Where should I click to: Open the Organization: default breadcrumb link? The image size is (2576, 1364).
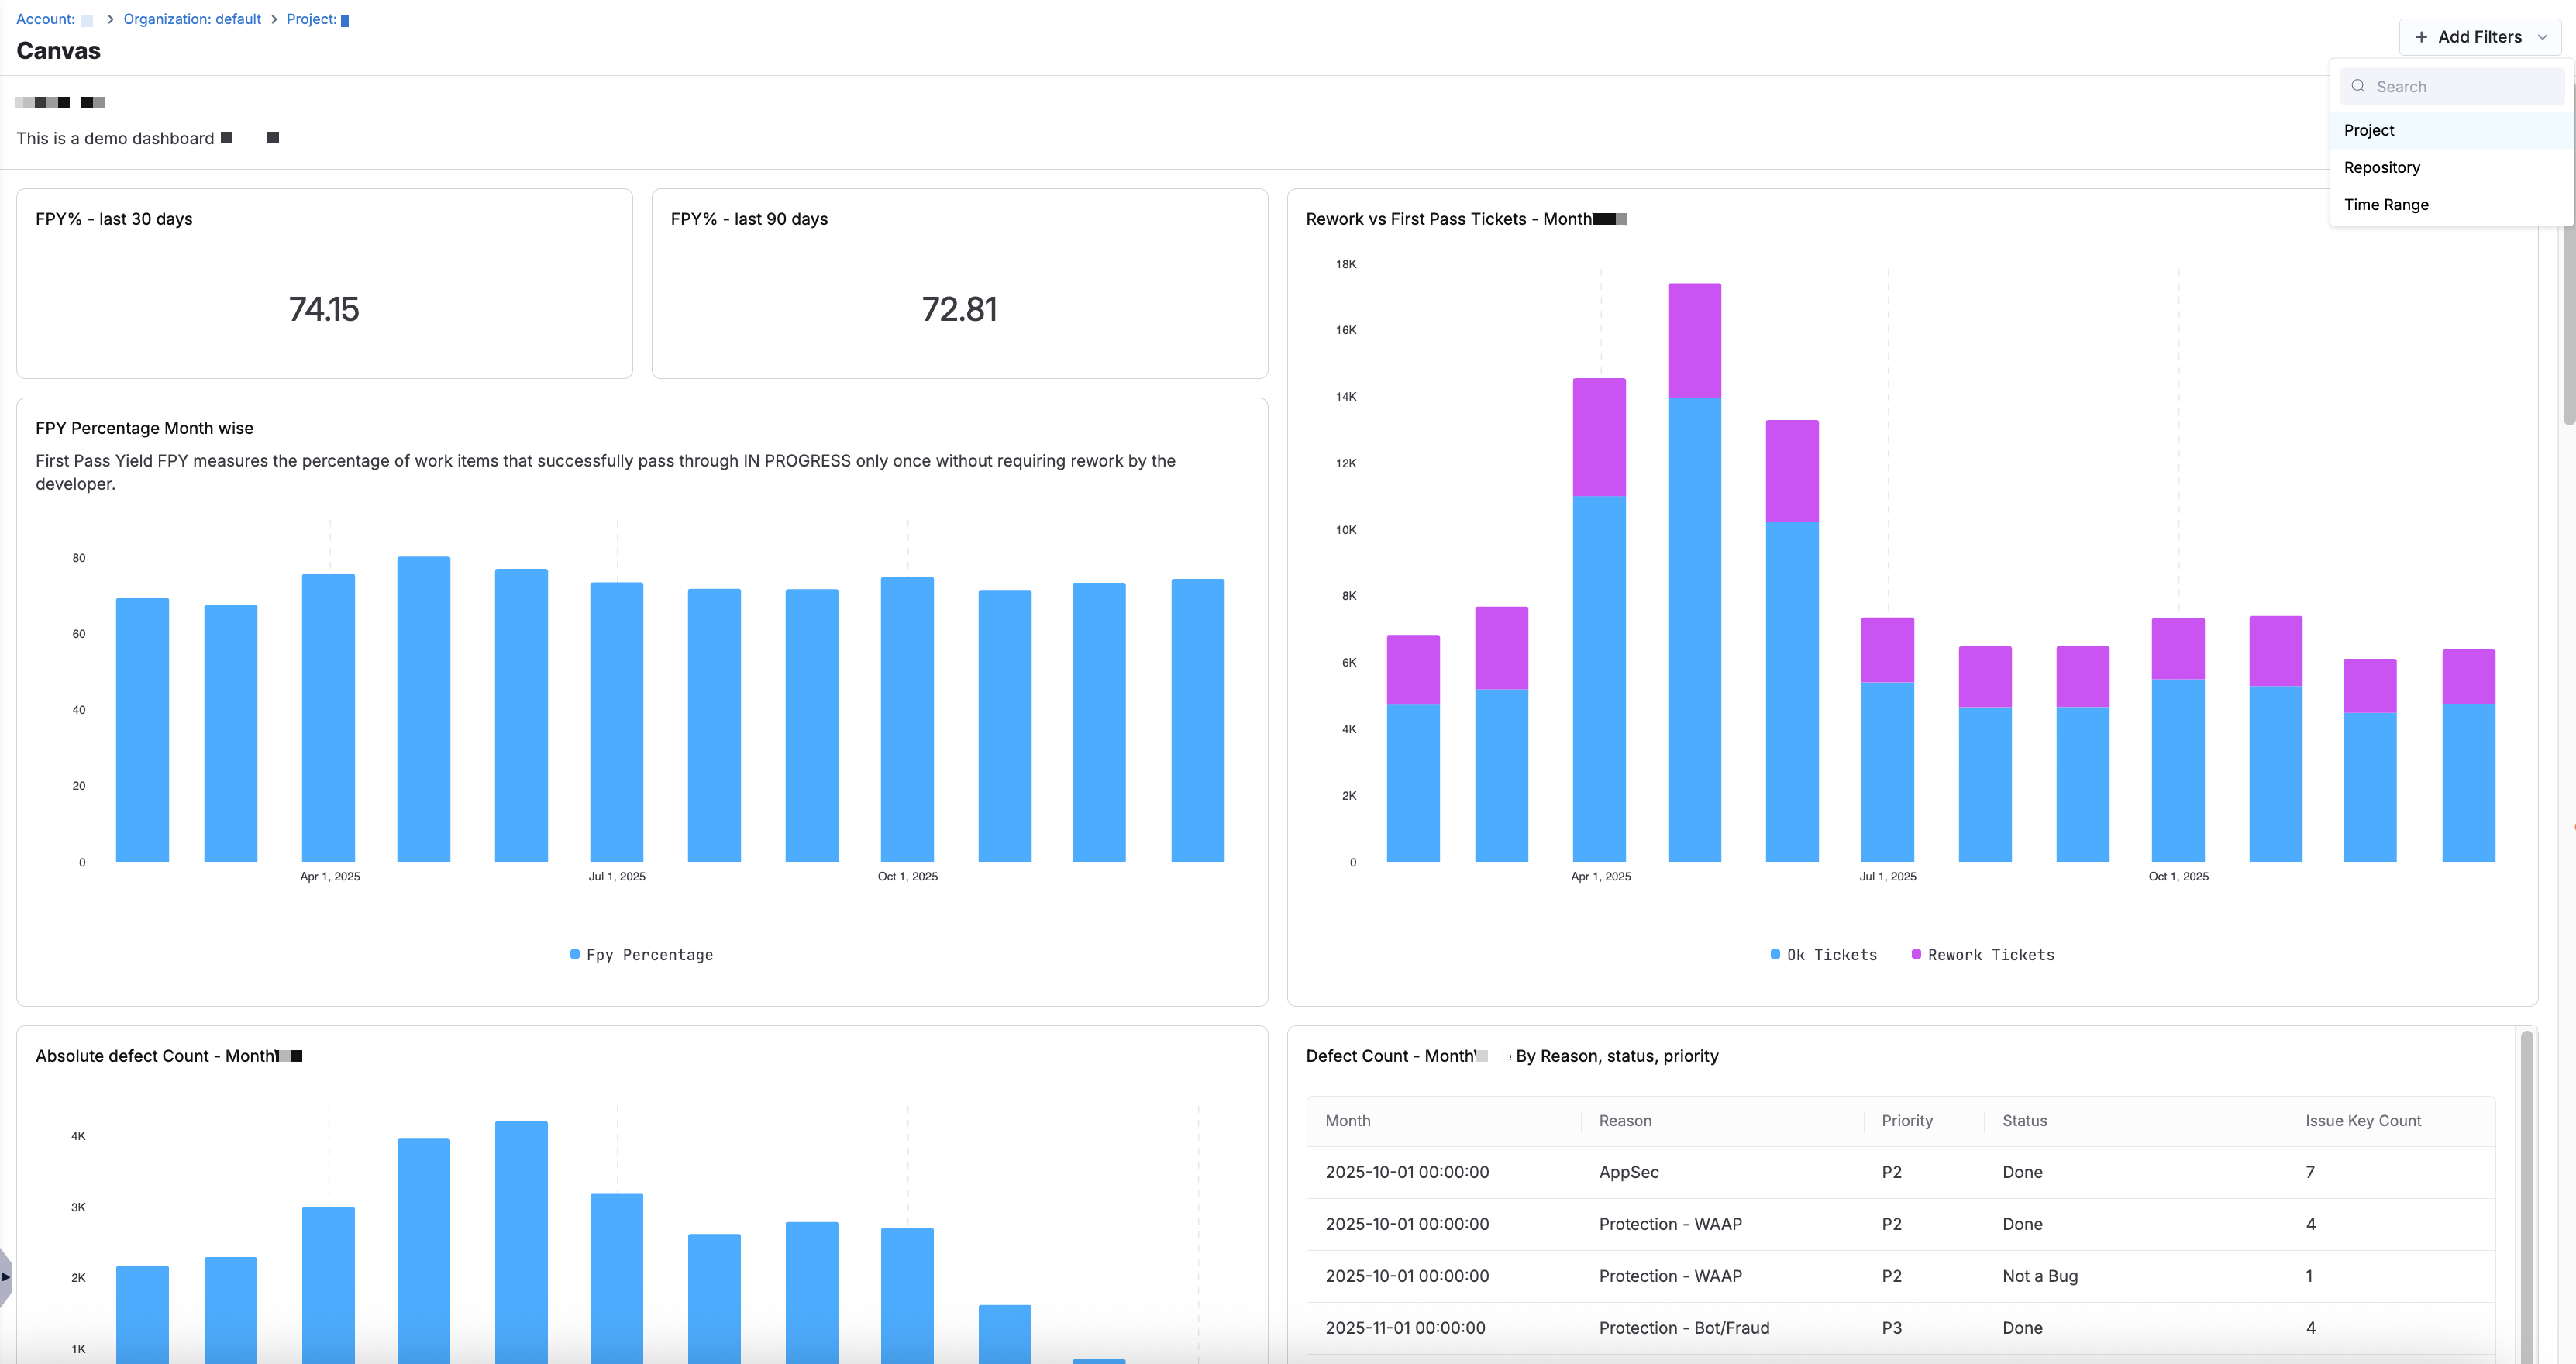(x=192, y=19)
